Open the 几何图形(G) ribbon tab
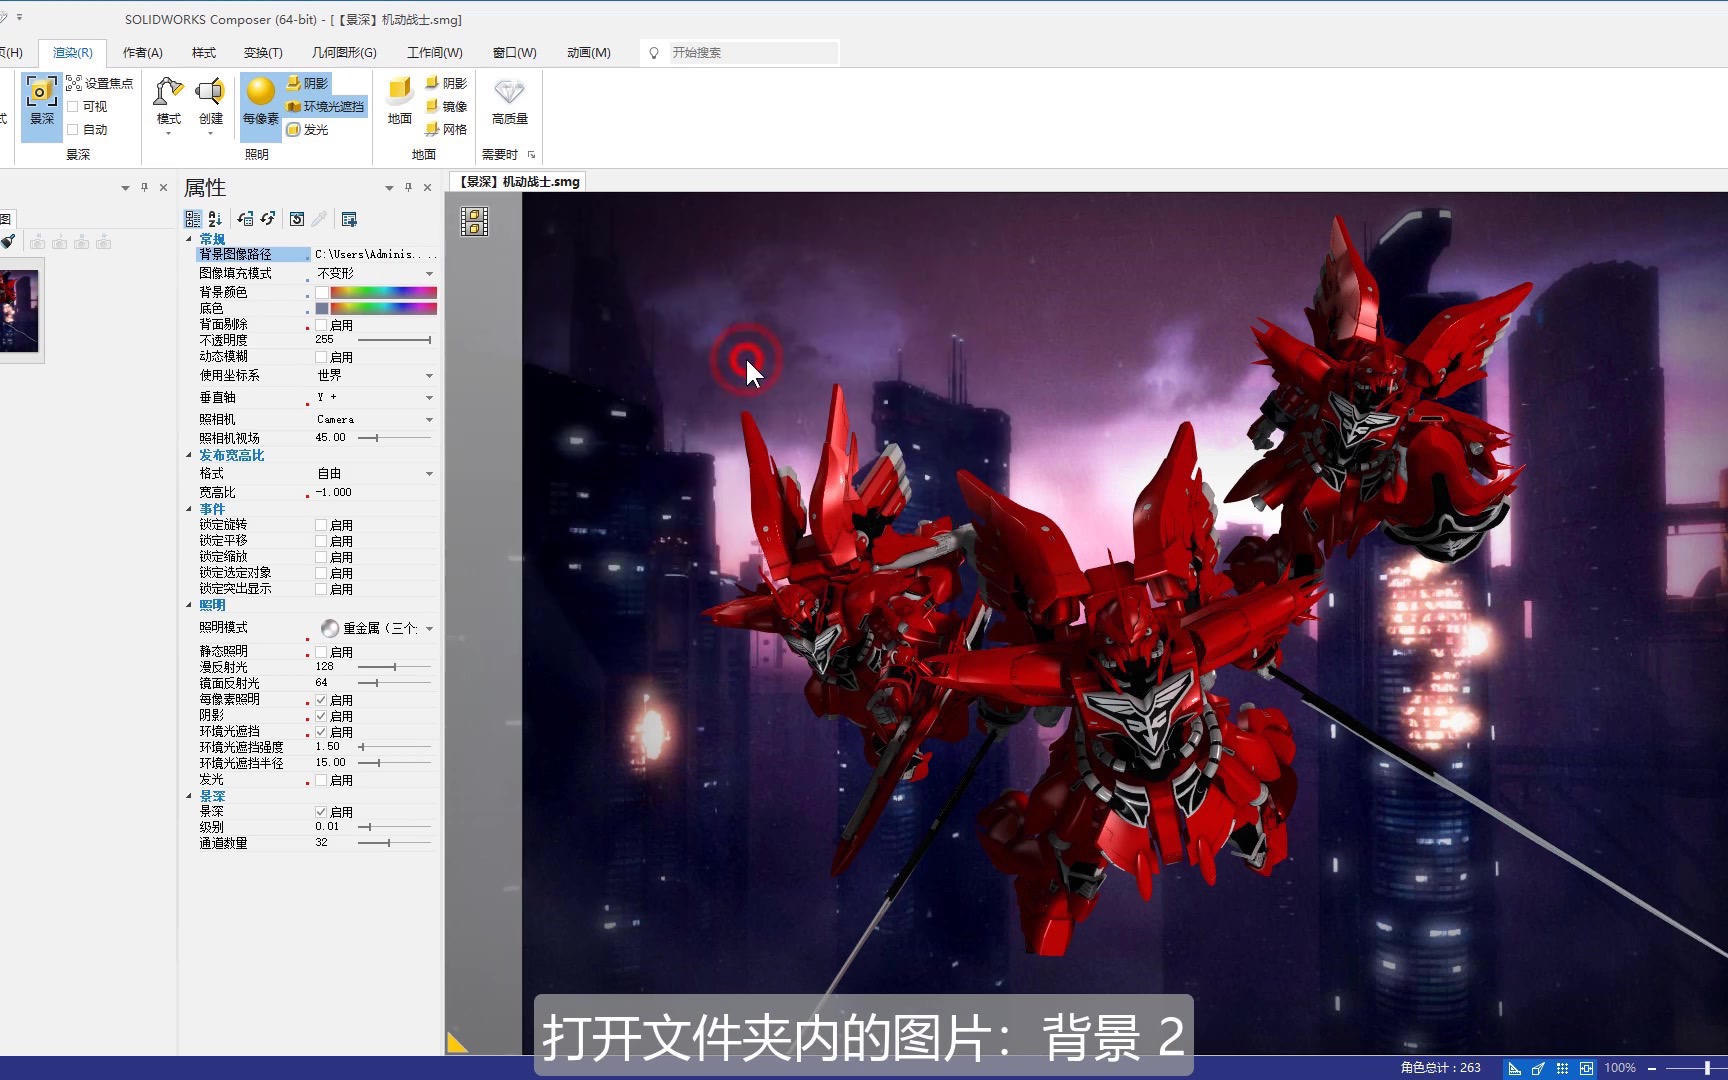Image resolution: width=1728 pixels, height=1080 pixels. [344, 53]
